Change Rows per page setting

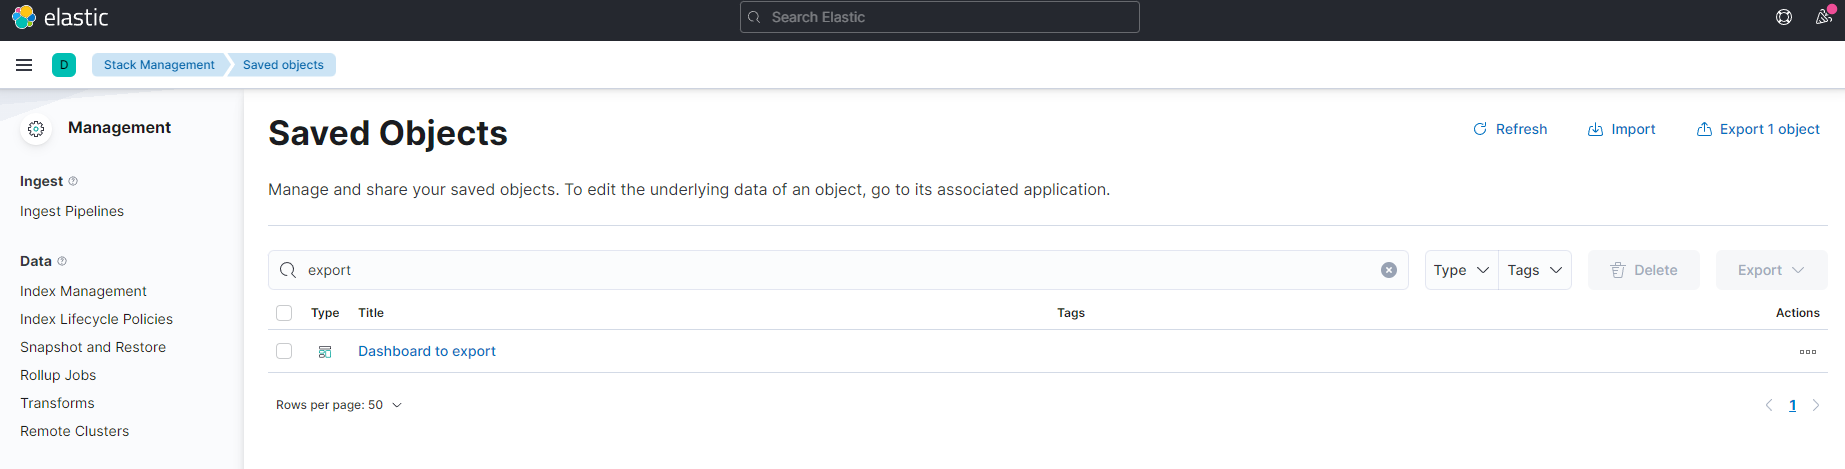click(338, 405)
